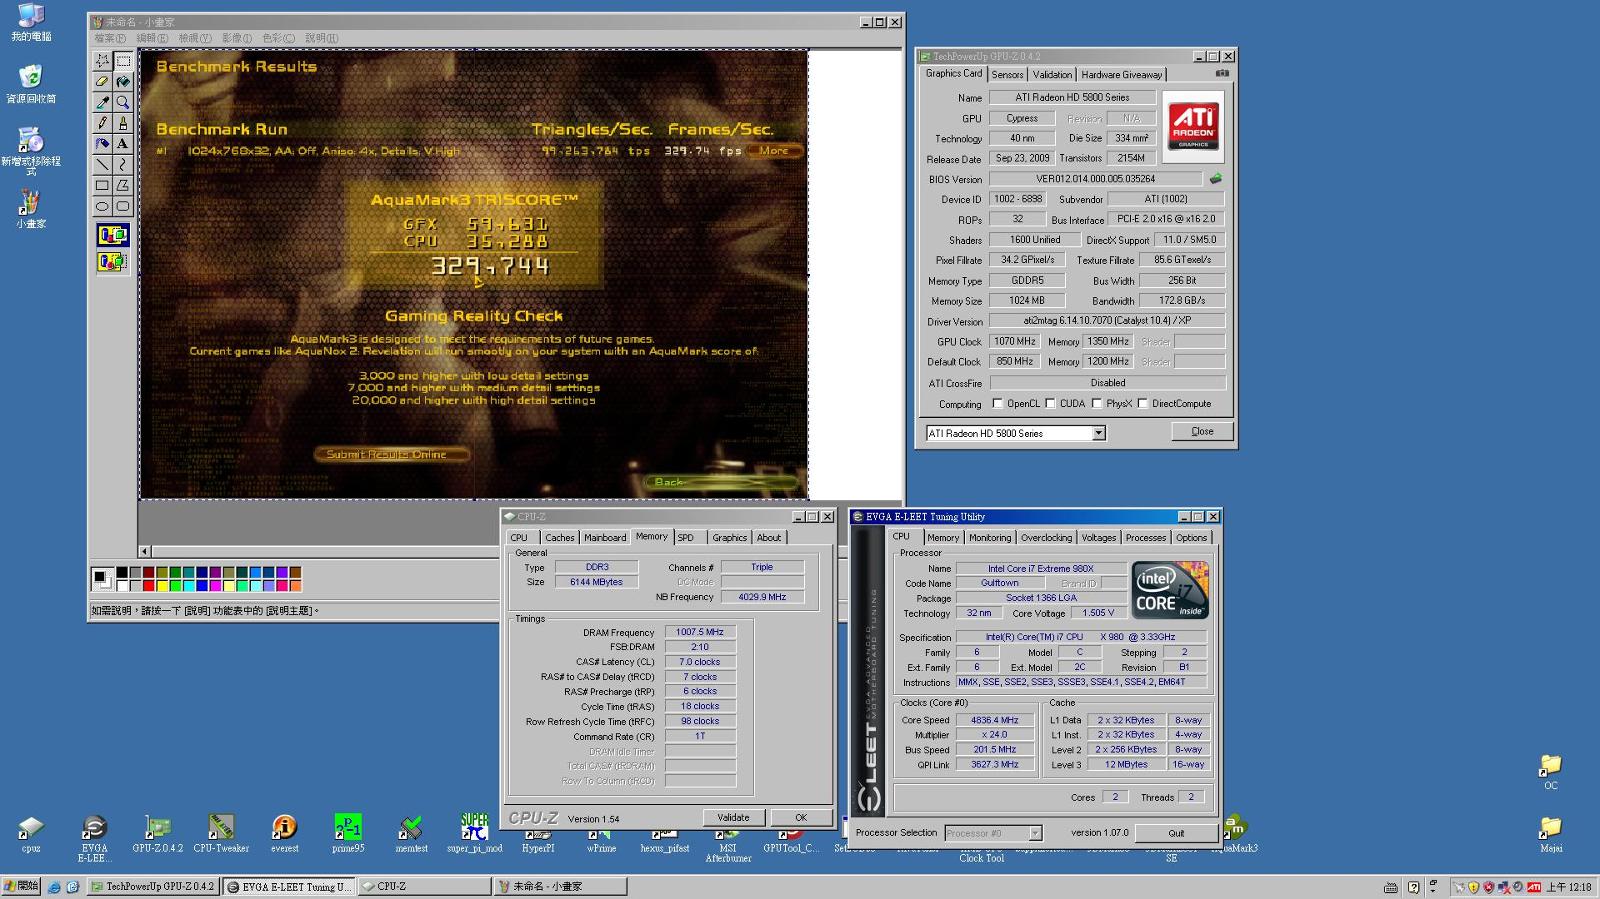The width and height of the screenshot is (1600, 899).
Task: Switch to CPU-Z via taskbar button
Action: click(x=425, y=887)
